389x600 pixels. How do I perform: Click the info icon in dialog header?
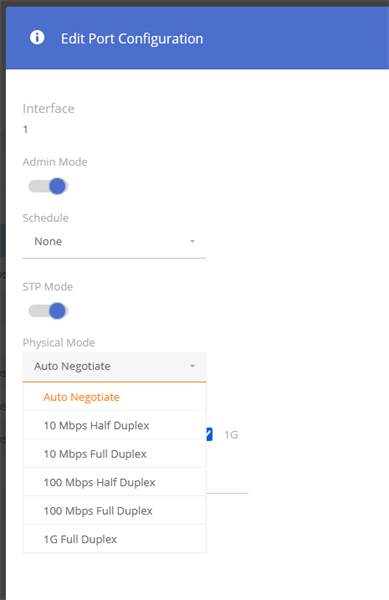37,38
